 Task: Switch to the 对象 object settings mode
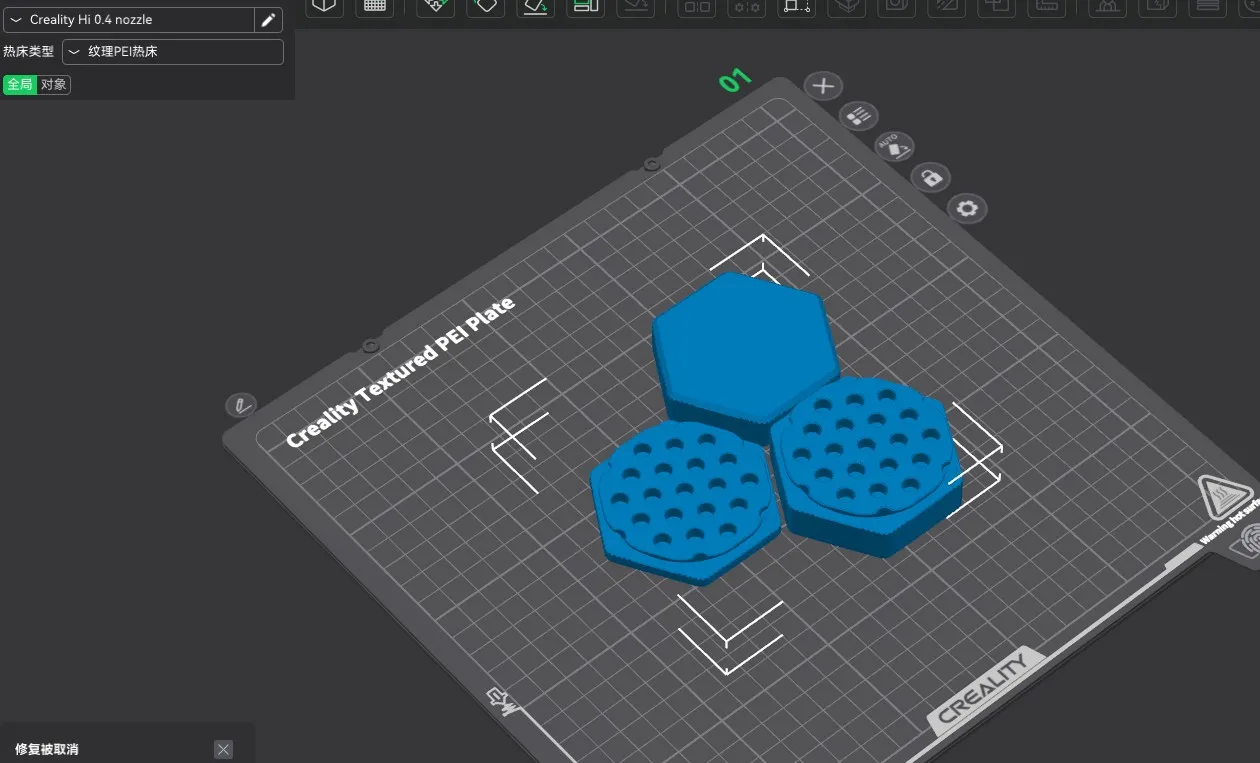coord(54,85)
